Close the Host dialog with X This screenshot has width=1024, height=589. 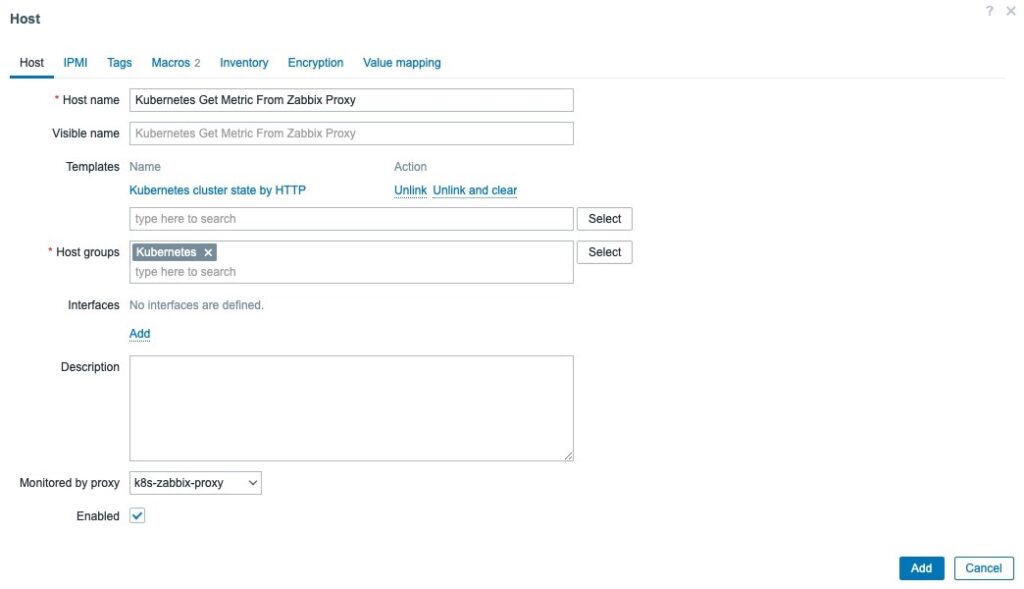[1011, 11]
